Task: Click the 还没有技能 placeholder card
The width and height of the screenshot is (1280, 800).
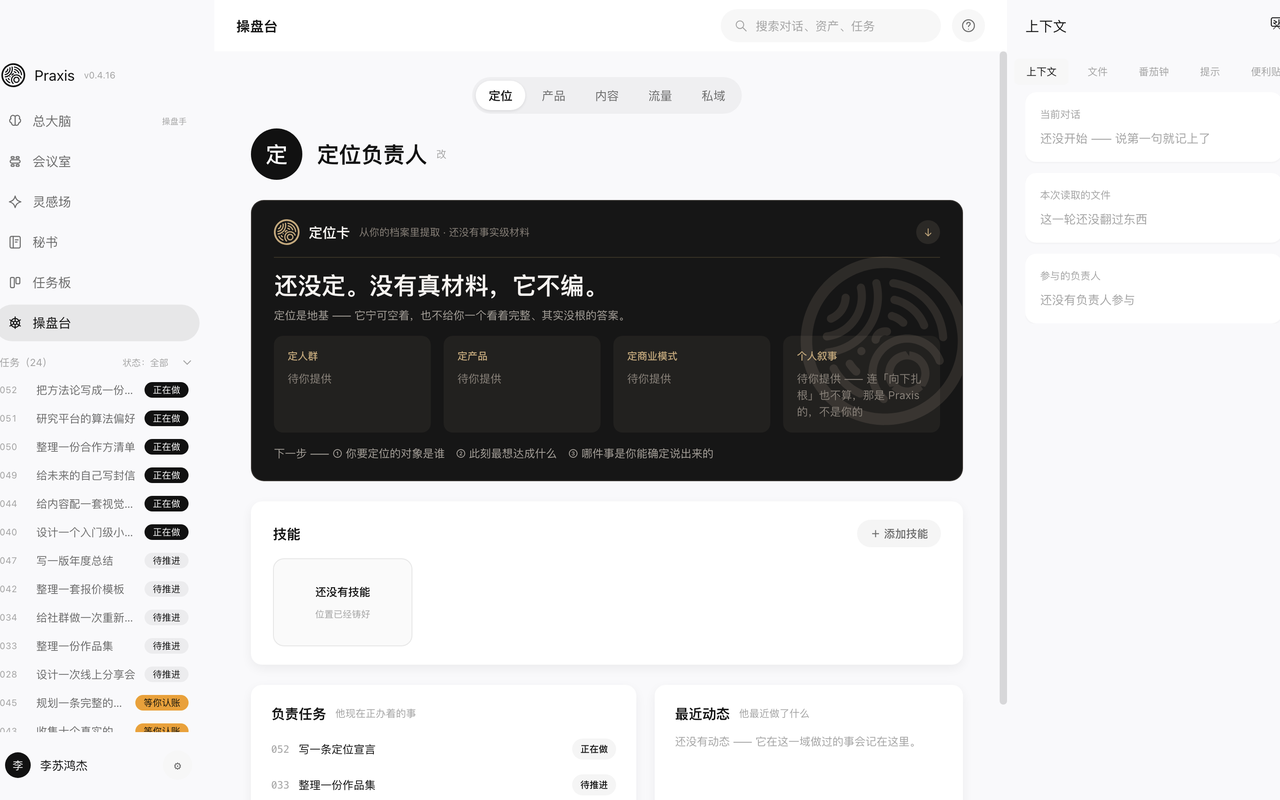Action: coord(343,602)
